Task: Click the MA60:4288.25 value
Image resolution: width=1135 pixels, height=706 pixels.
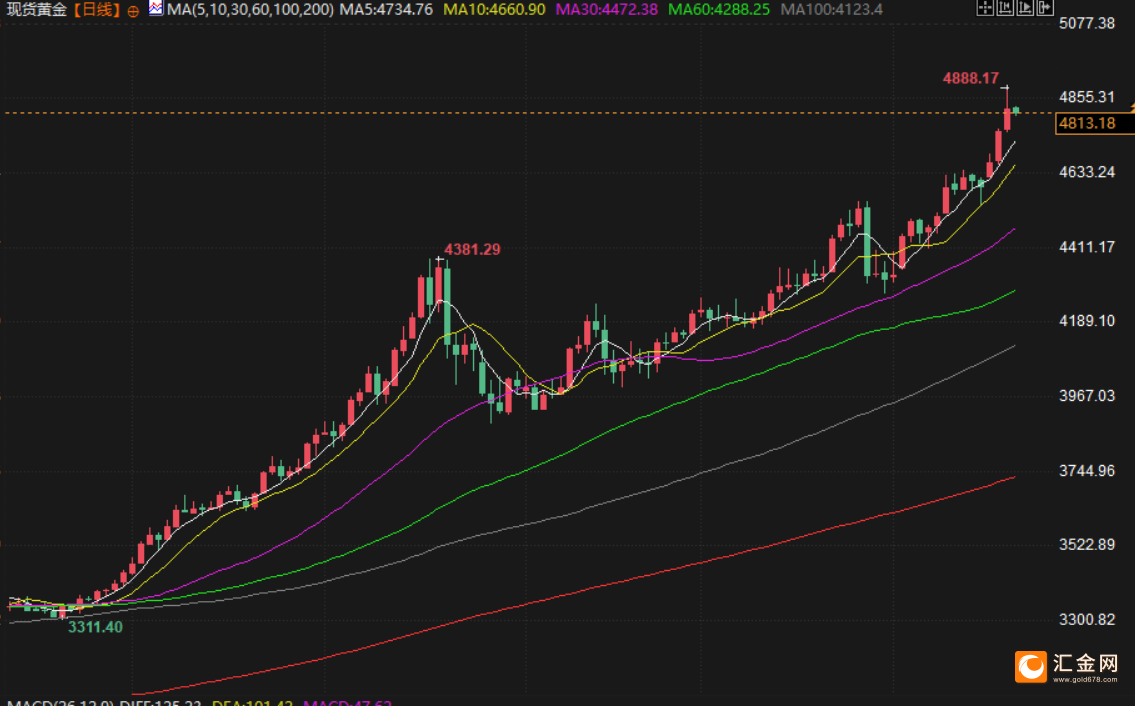Action: [719, 9]
